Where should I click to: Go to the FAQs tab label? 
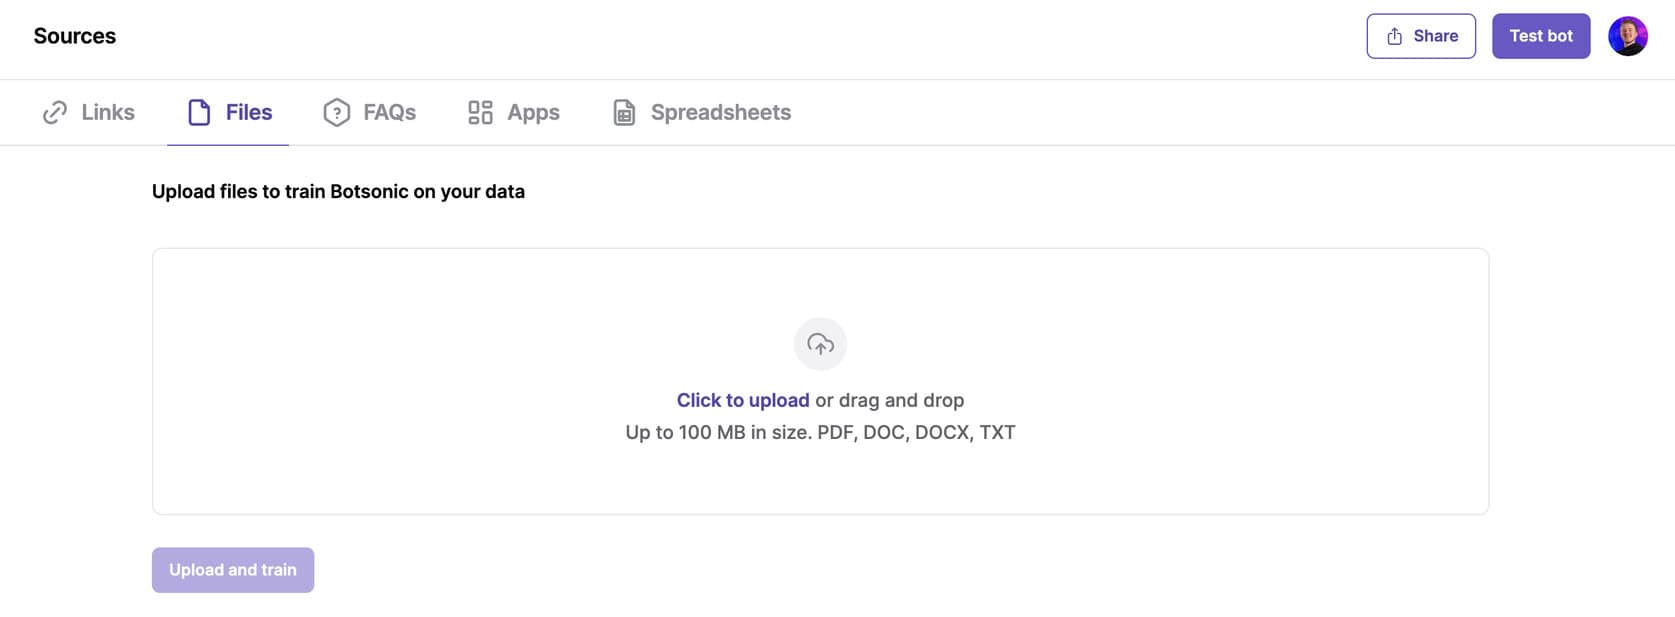click(389, 113)
